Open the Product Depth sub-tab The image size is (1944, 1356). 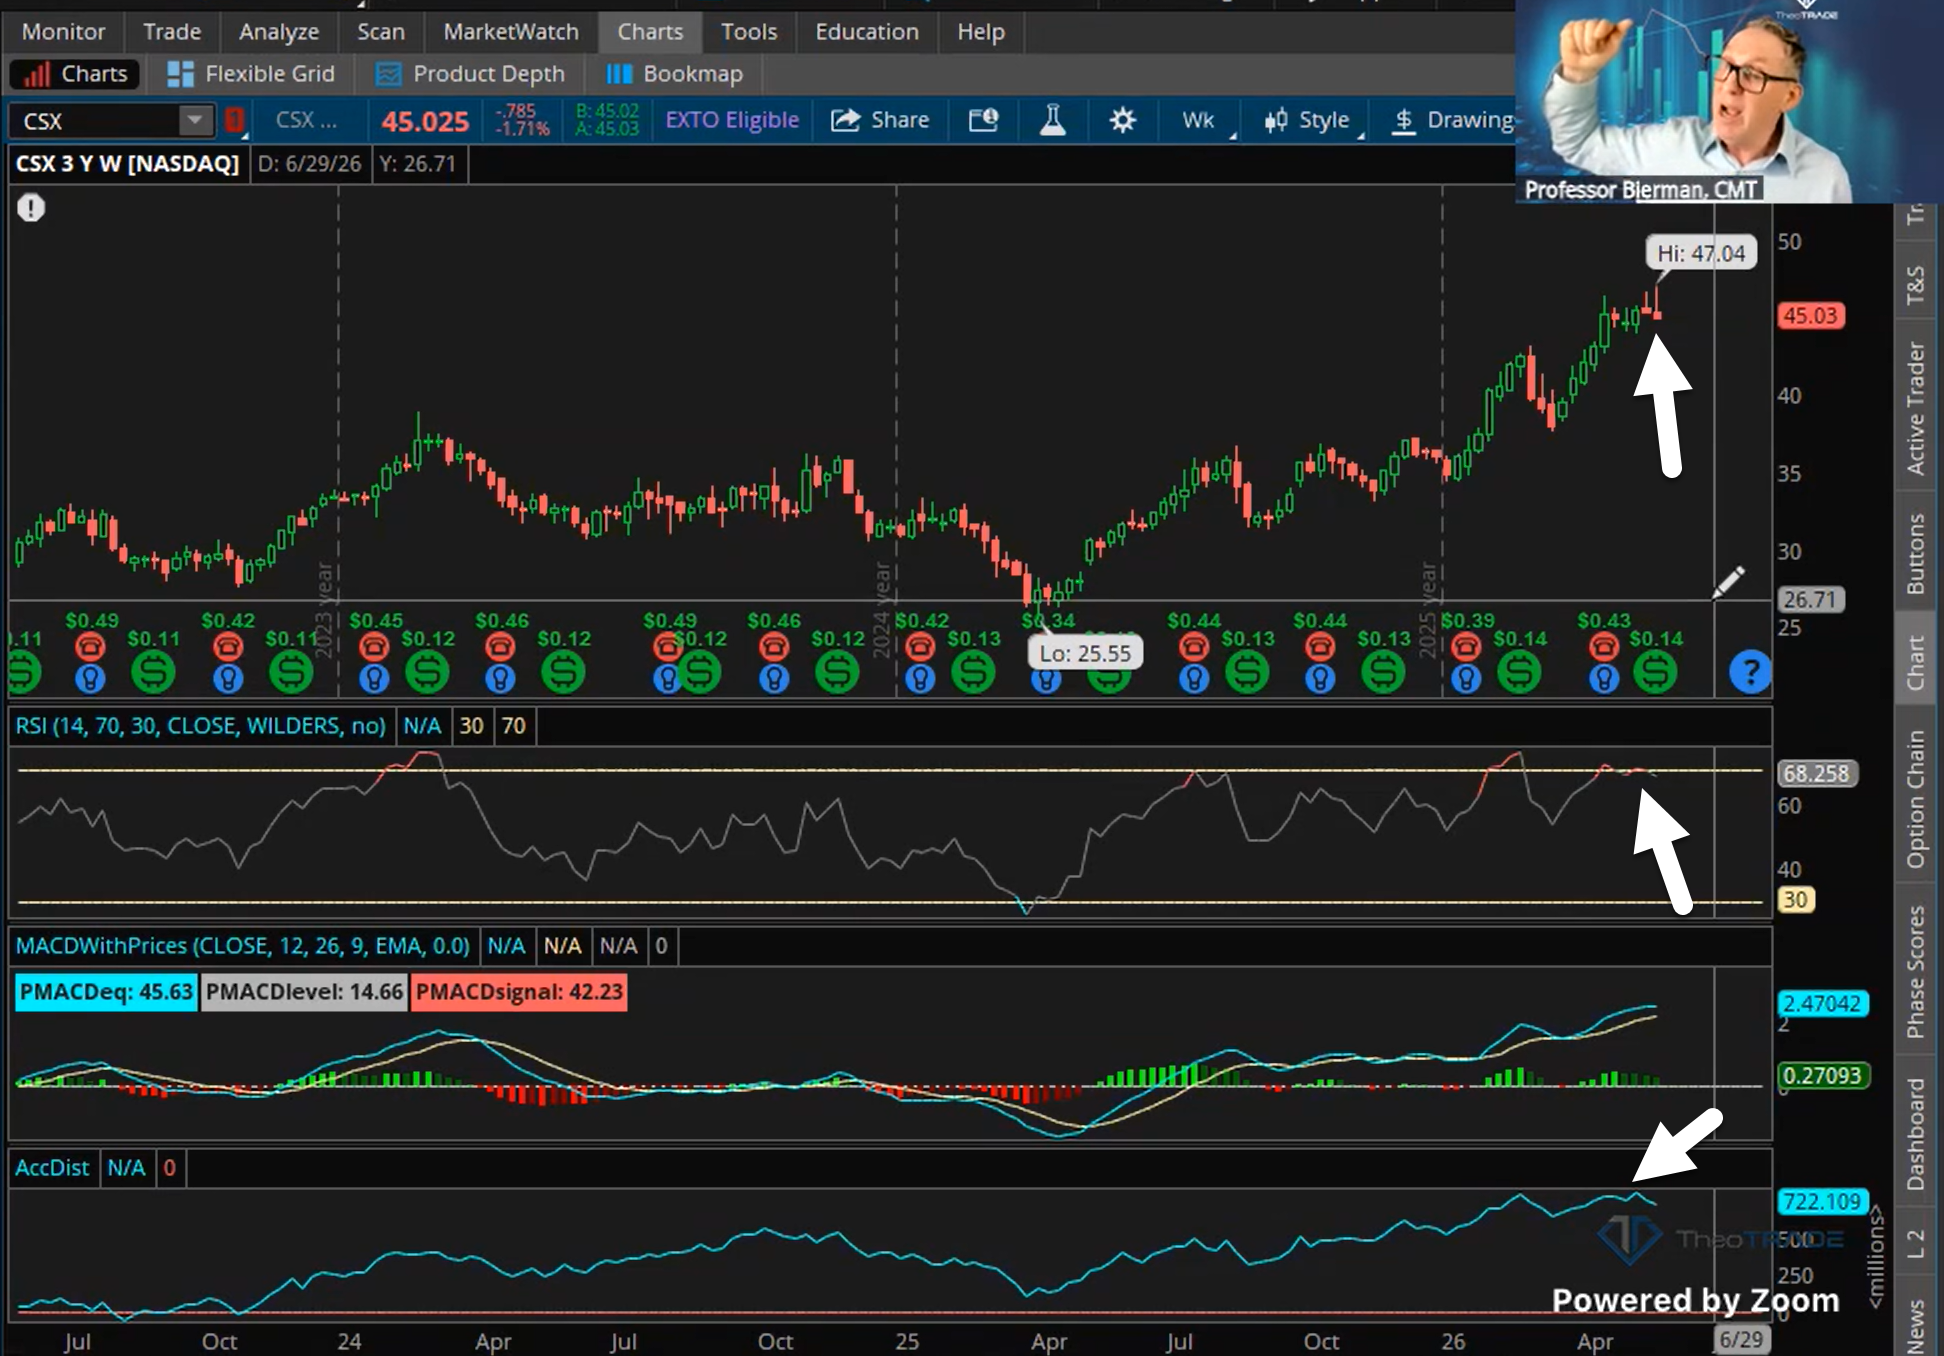coord(470,74)
